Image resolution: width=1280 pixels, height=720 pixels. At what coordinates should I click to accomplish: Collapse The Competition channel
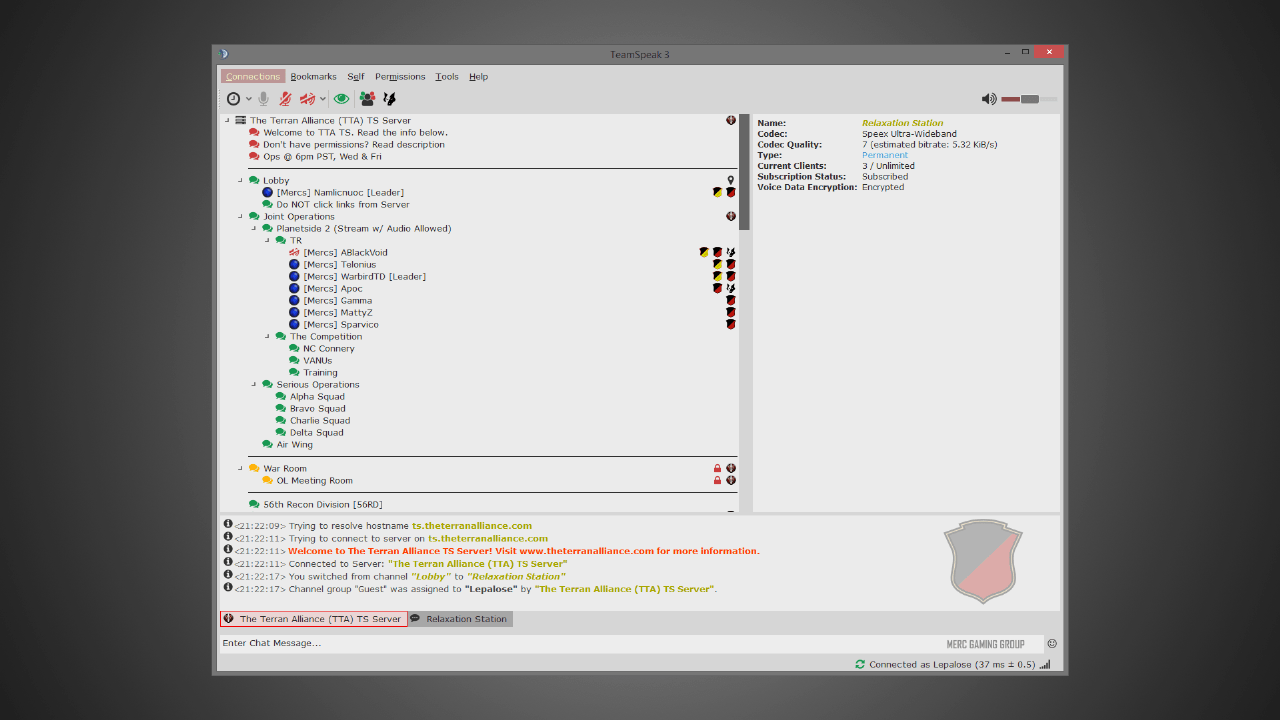pos(267,336)
